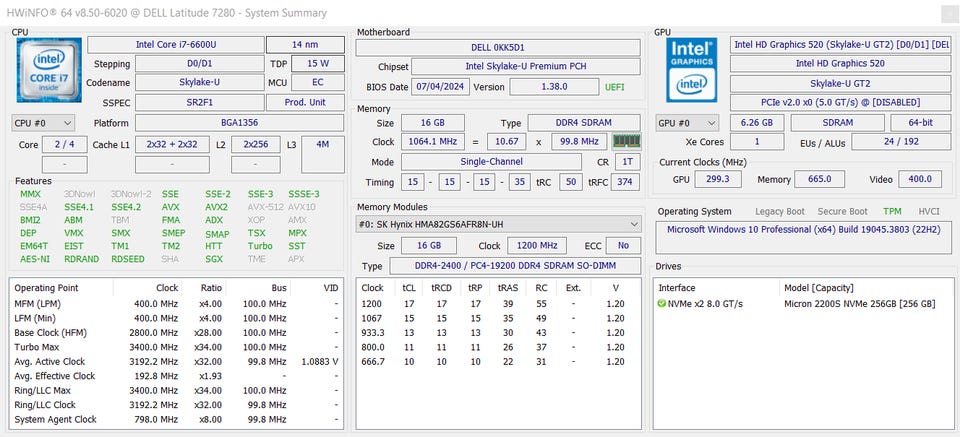
Task: Click the green NVMe drive status checkmark
Action: 661,304
